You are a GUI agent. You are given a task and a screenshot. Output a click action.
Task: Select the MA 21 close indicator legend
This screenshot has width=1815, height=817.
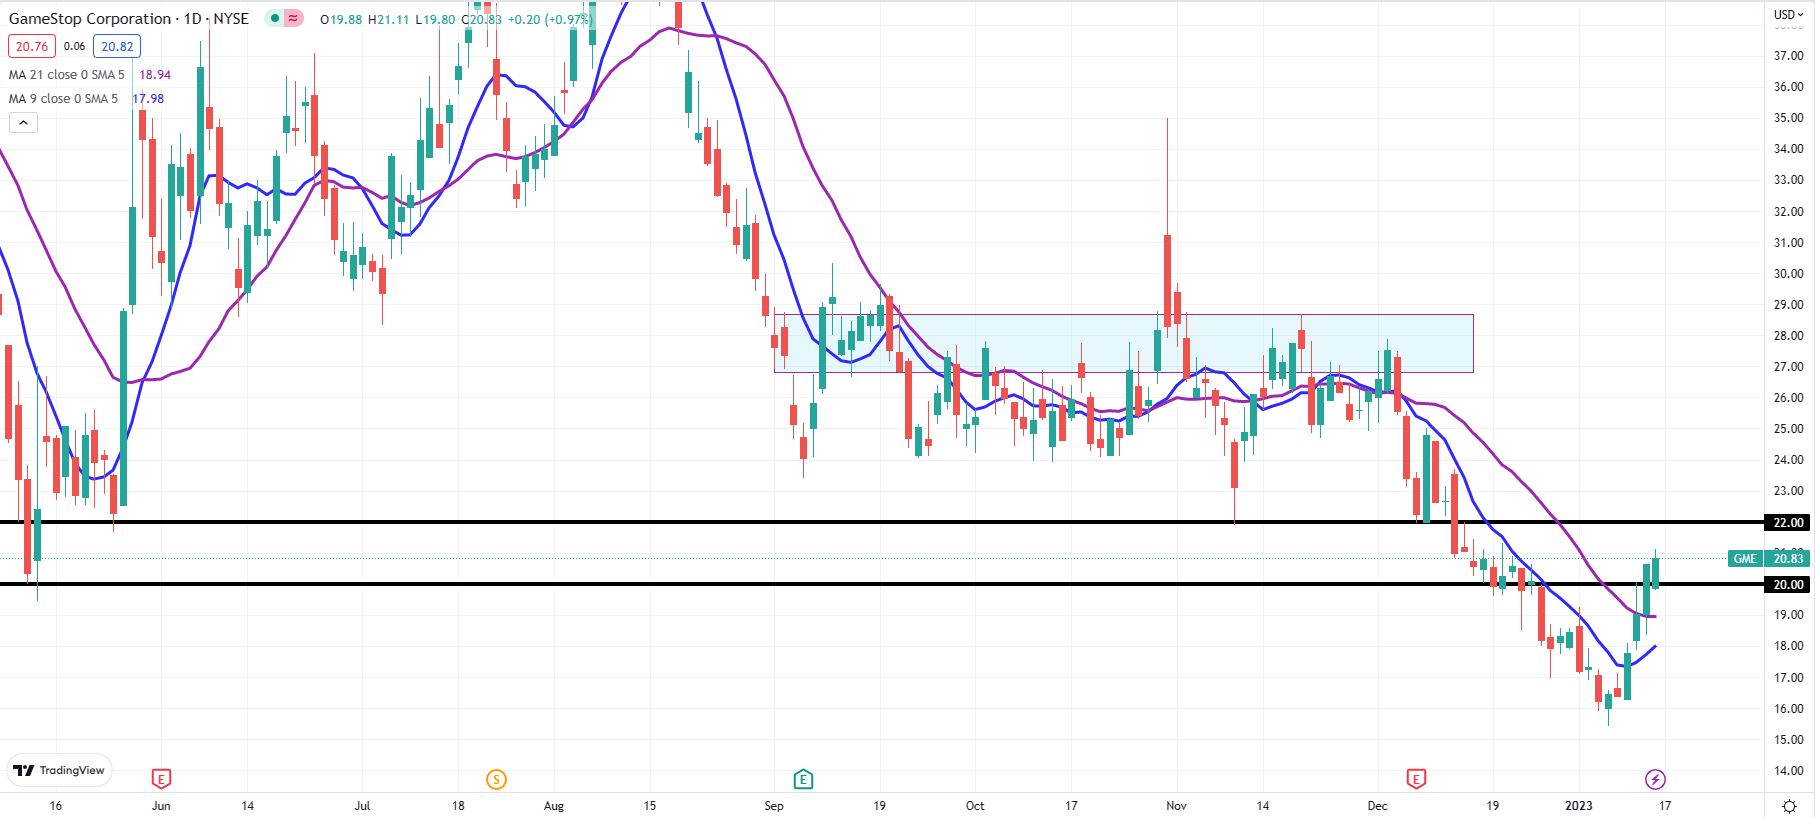tap(67, 75)
